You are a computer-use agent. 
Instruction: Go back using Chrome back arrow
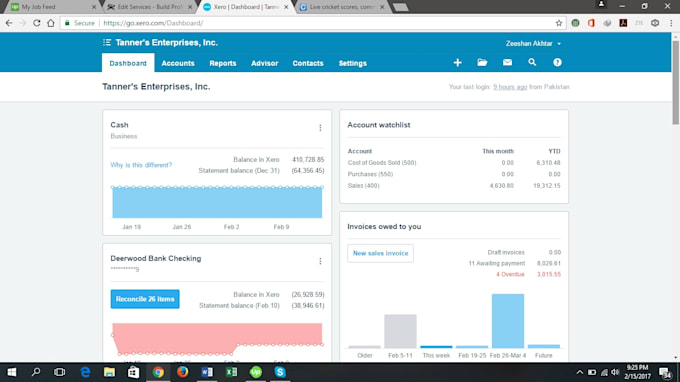point(9,23)
